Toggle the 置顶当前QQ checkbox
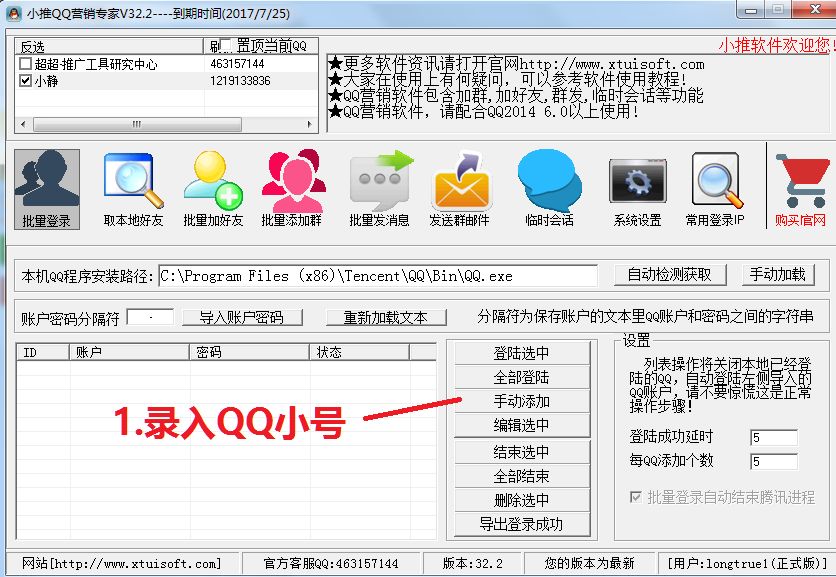 (x=226, y=46)
